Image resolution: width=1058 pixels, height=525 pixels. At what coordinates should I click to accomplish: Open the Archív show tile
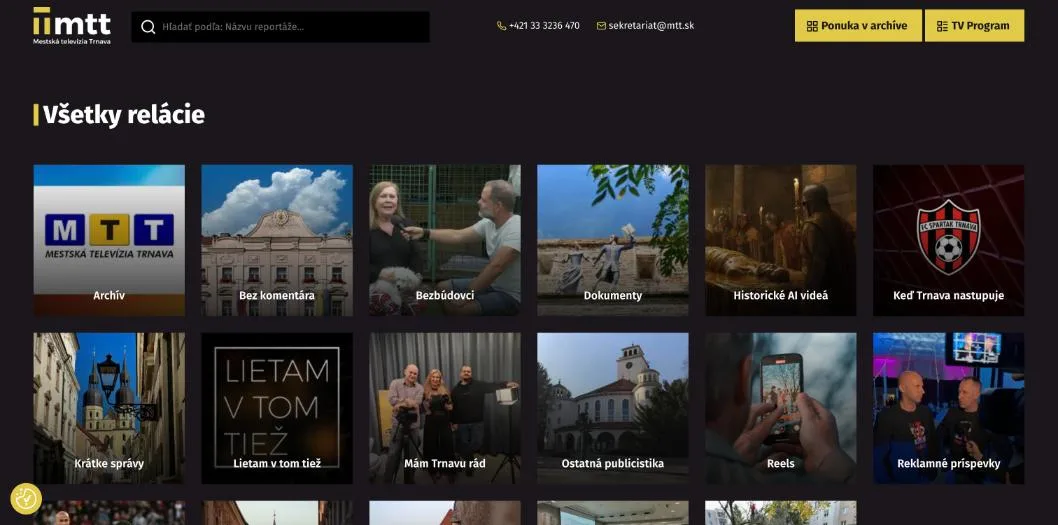(109, 240)
